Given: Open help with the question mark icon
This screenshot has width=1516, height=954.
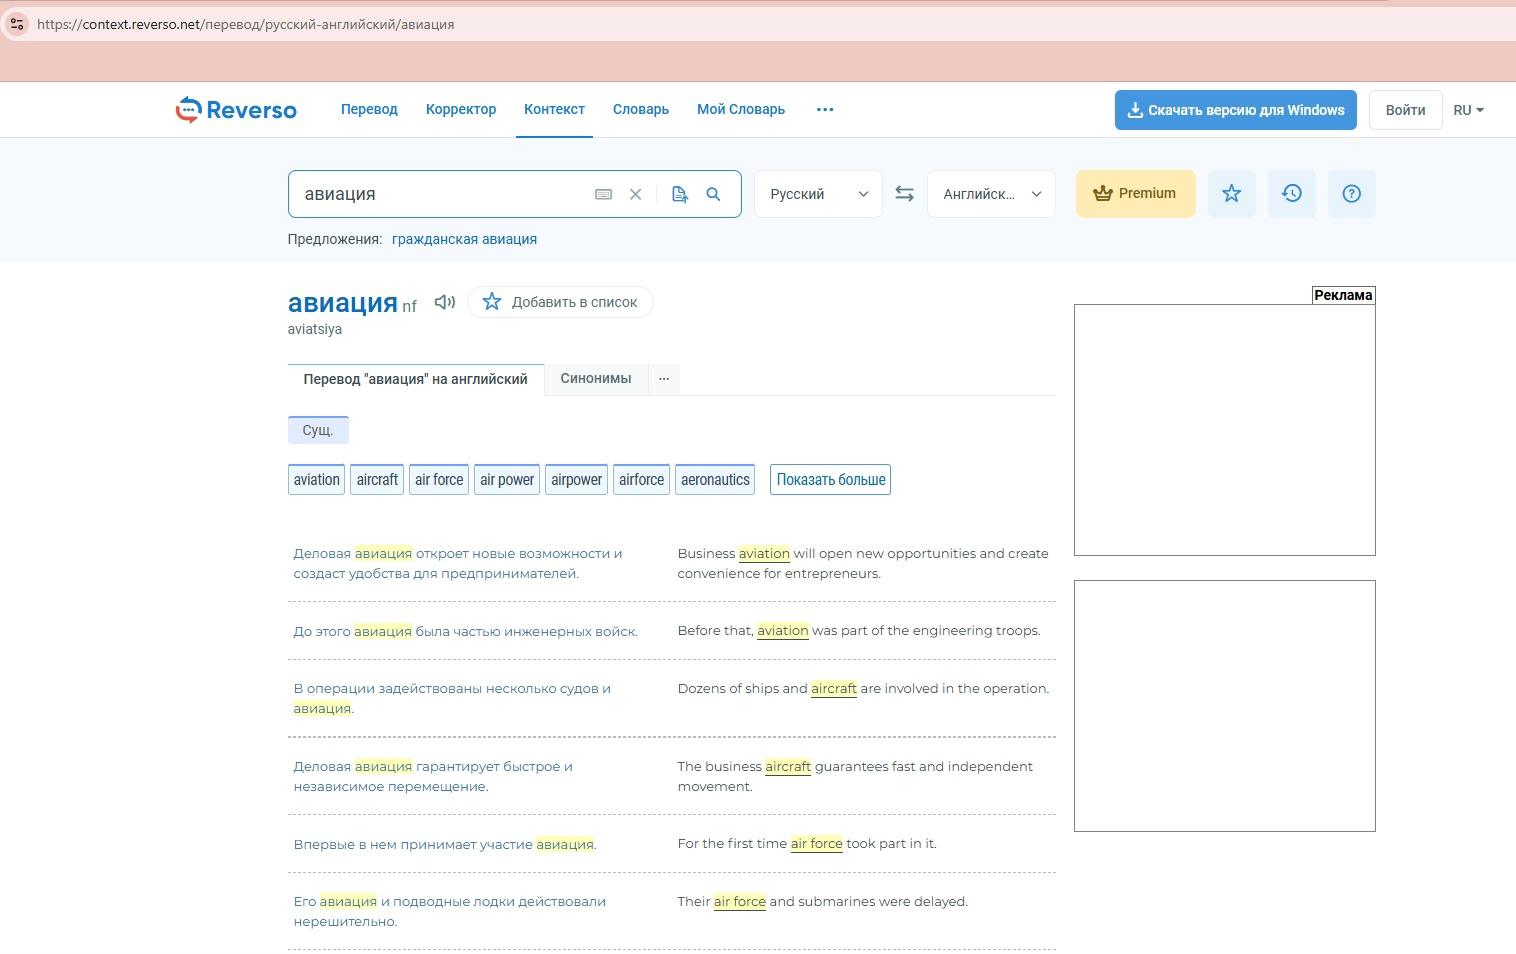Looking at the screenshot, I should click(x=1351, y=194).
